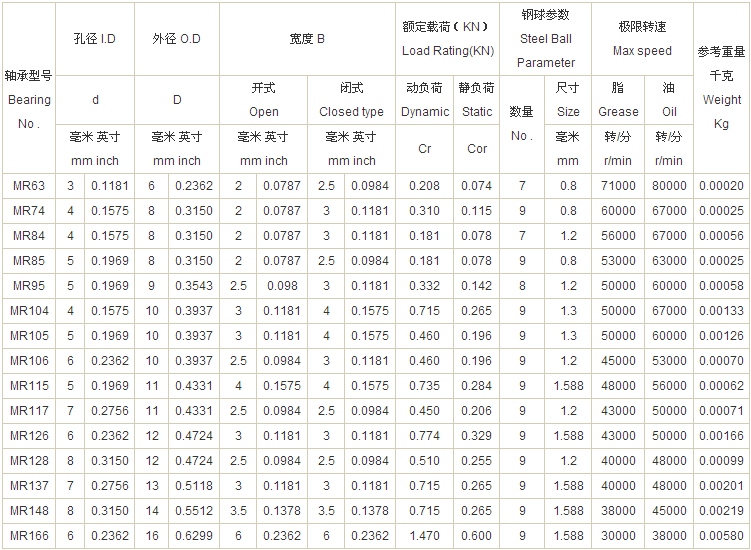Select the MR63 bearing model cell
The width and height of the screenshot is (751, 550).
29,186
